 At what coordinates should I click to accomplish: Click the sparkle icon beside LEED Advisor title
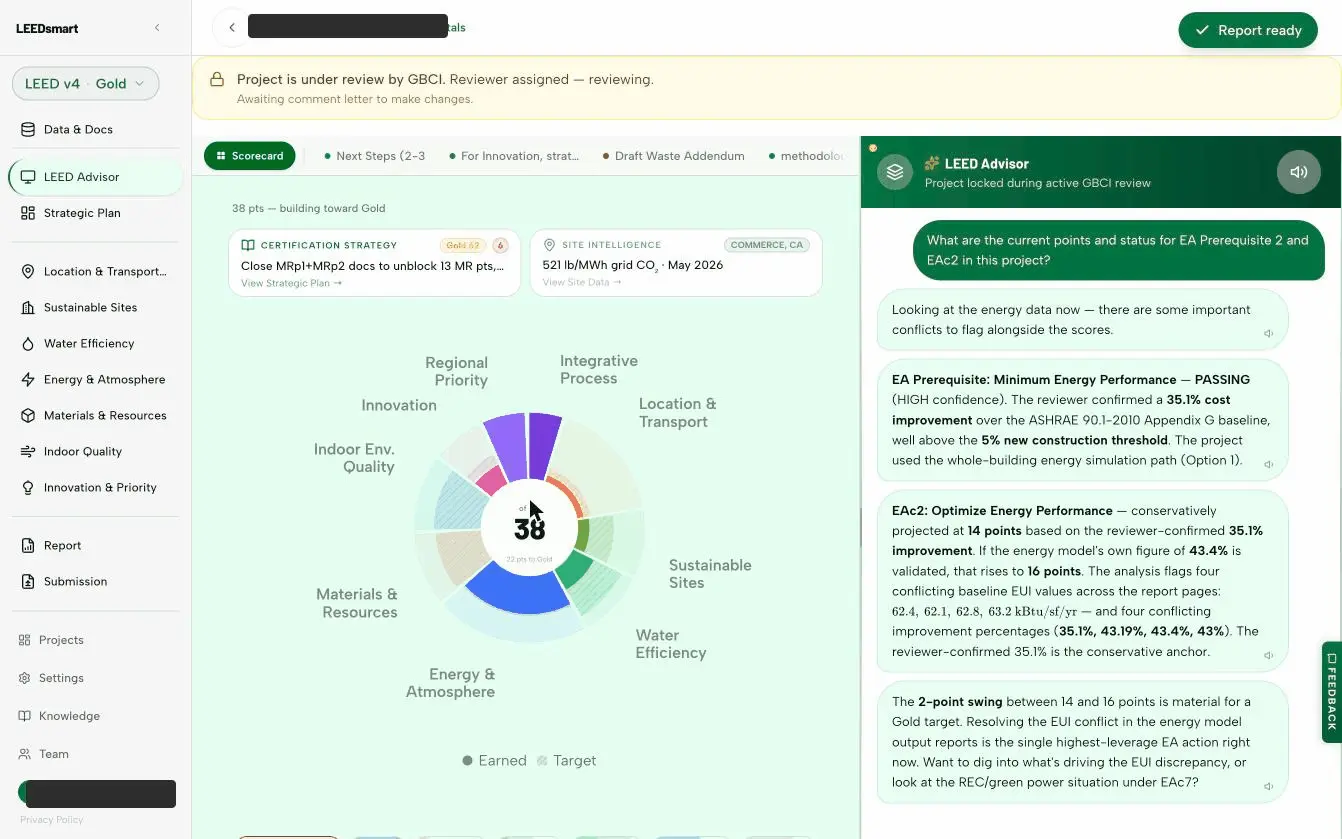(x=932, y=163)
